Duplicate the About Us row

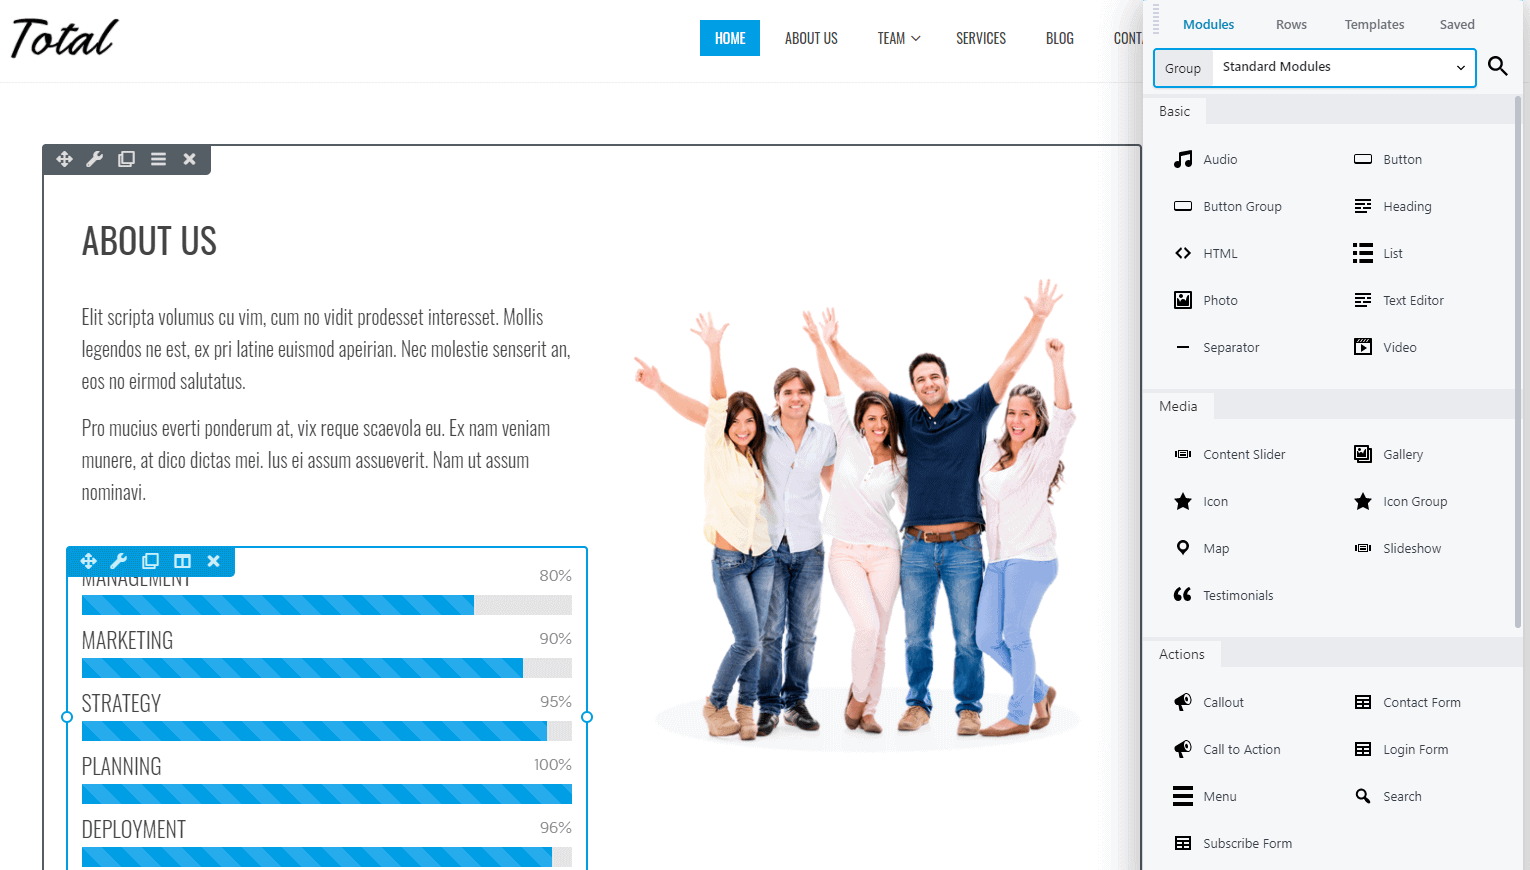coord(126,159)
